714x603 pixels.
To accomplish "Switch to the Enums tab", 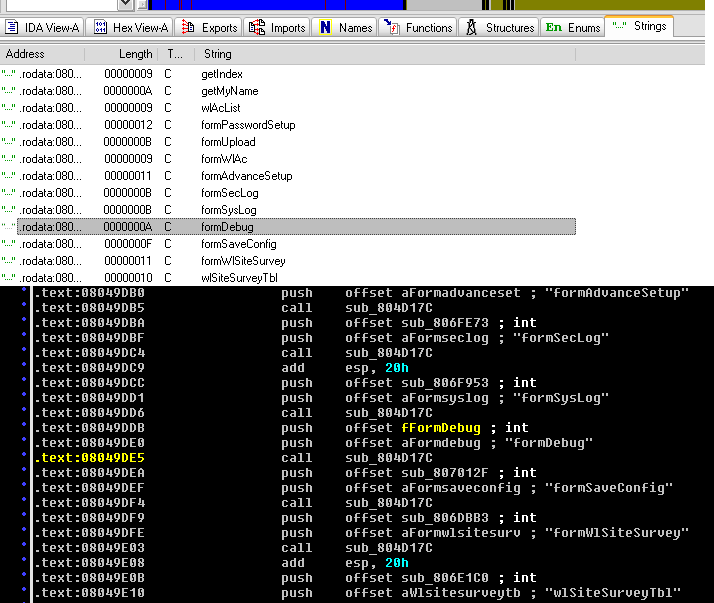I will pos(572,28).
